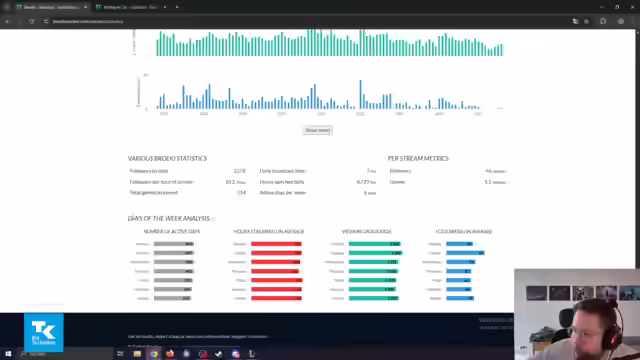
Task: Open Task View on the taskbar
Action: pyautogui.click(x=120, y=354)
